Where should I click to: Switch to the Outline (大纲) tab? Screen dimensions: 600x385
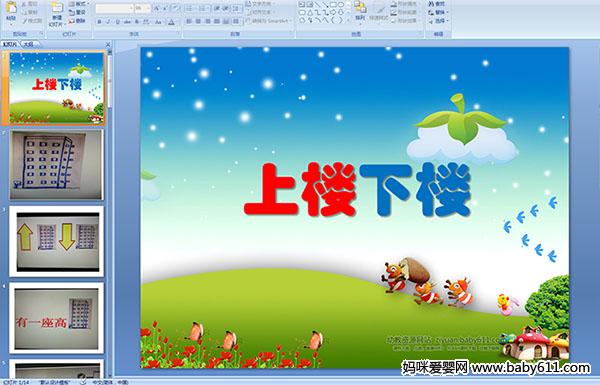point(29,44)
